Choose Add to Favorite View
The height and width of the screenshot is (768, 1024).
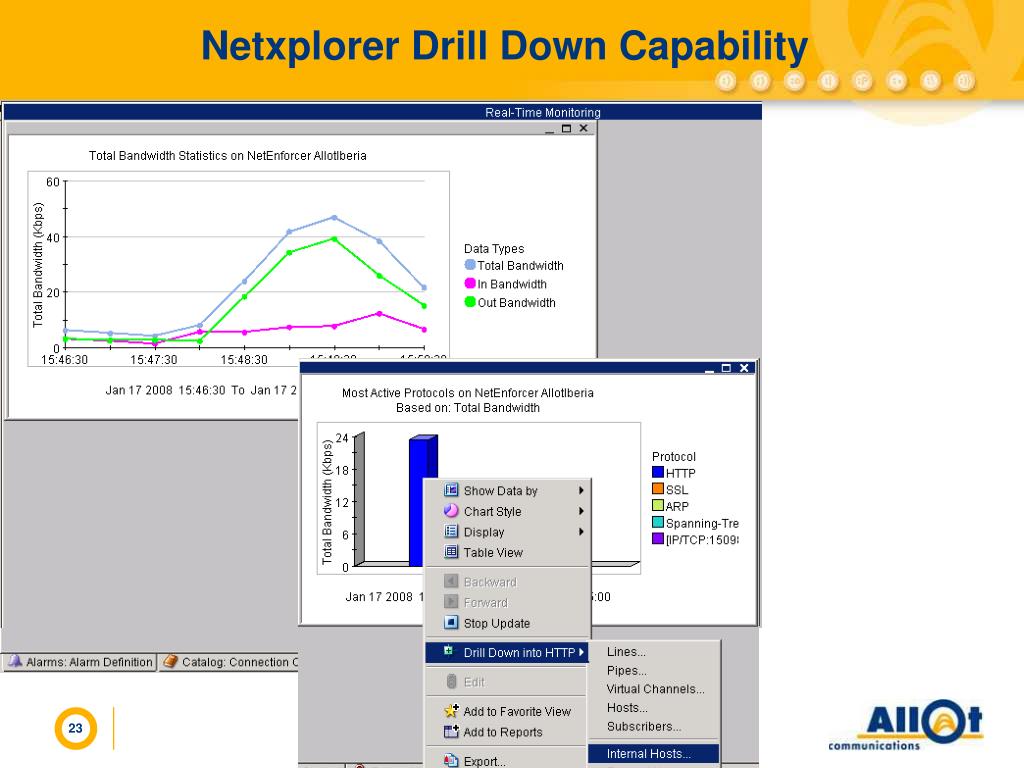(507, 711)
